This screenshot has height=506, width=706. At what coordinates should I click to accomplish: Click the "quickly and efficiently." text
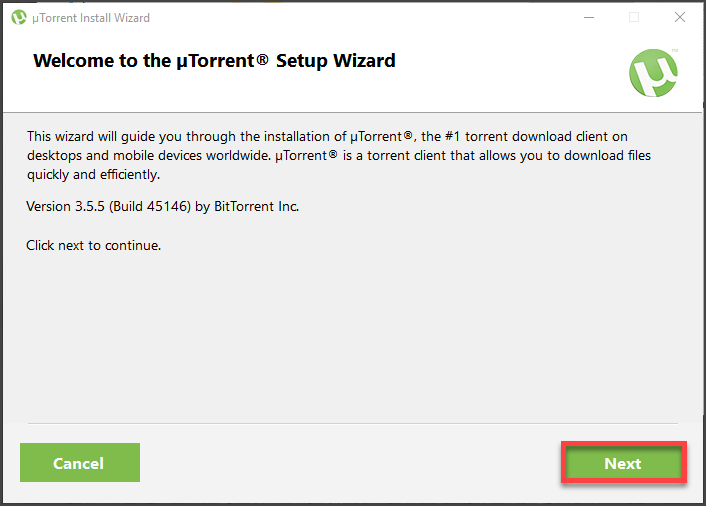[94, 175]
